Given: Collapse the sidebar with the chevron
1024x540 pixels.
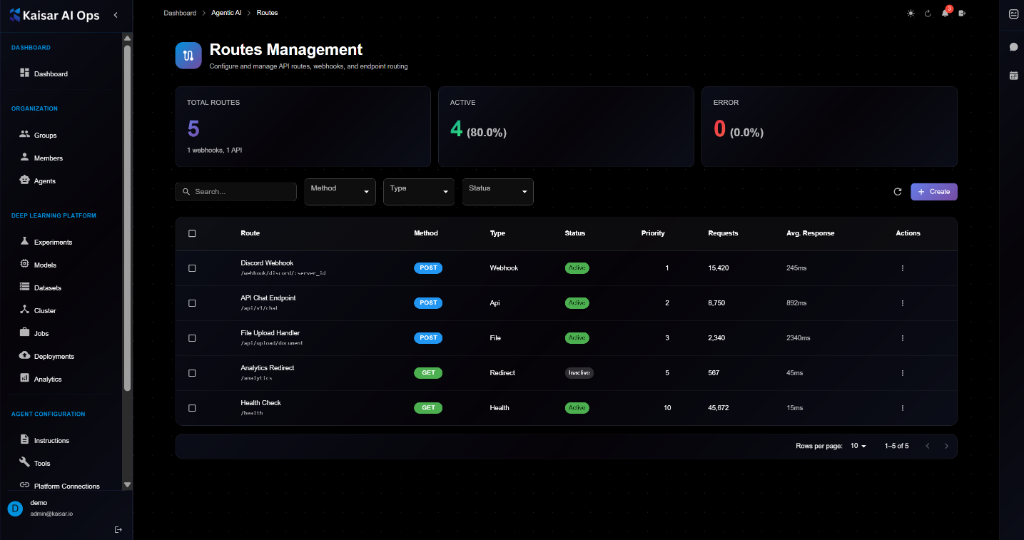Looking at the screenshot, I should (116, 15).
